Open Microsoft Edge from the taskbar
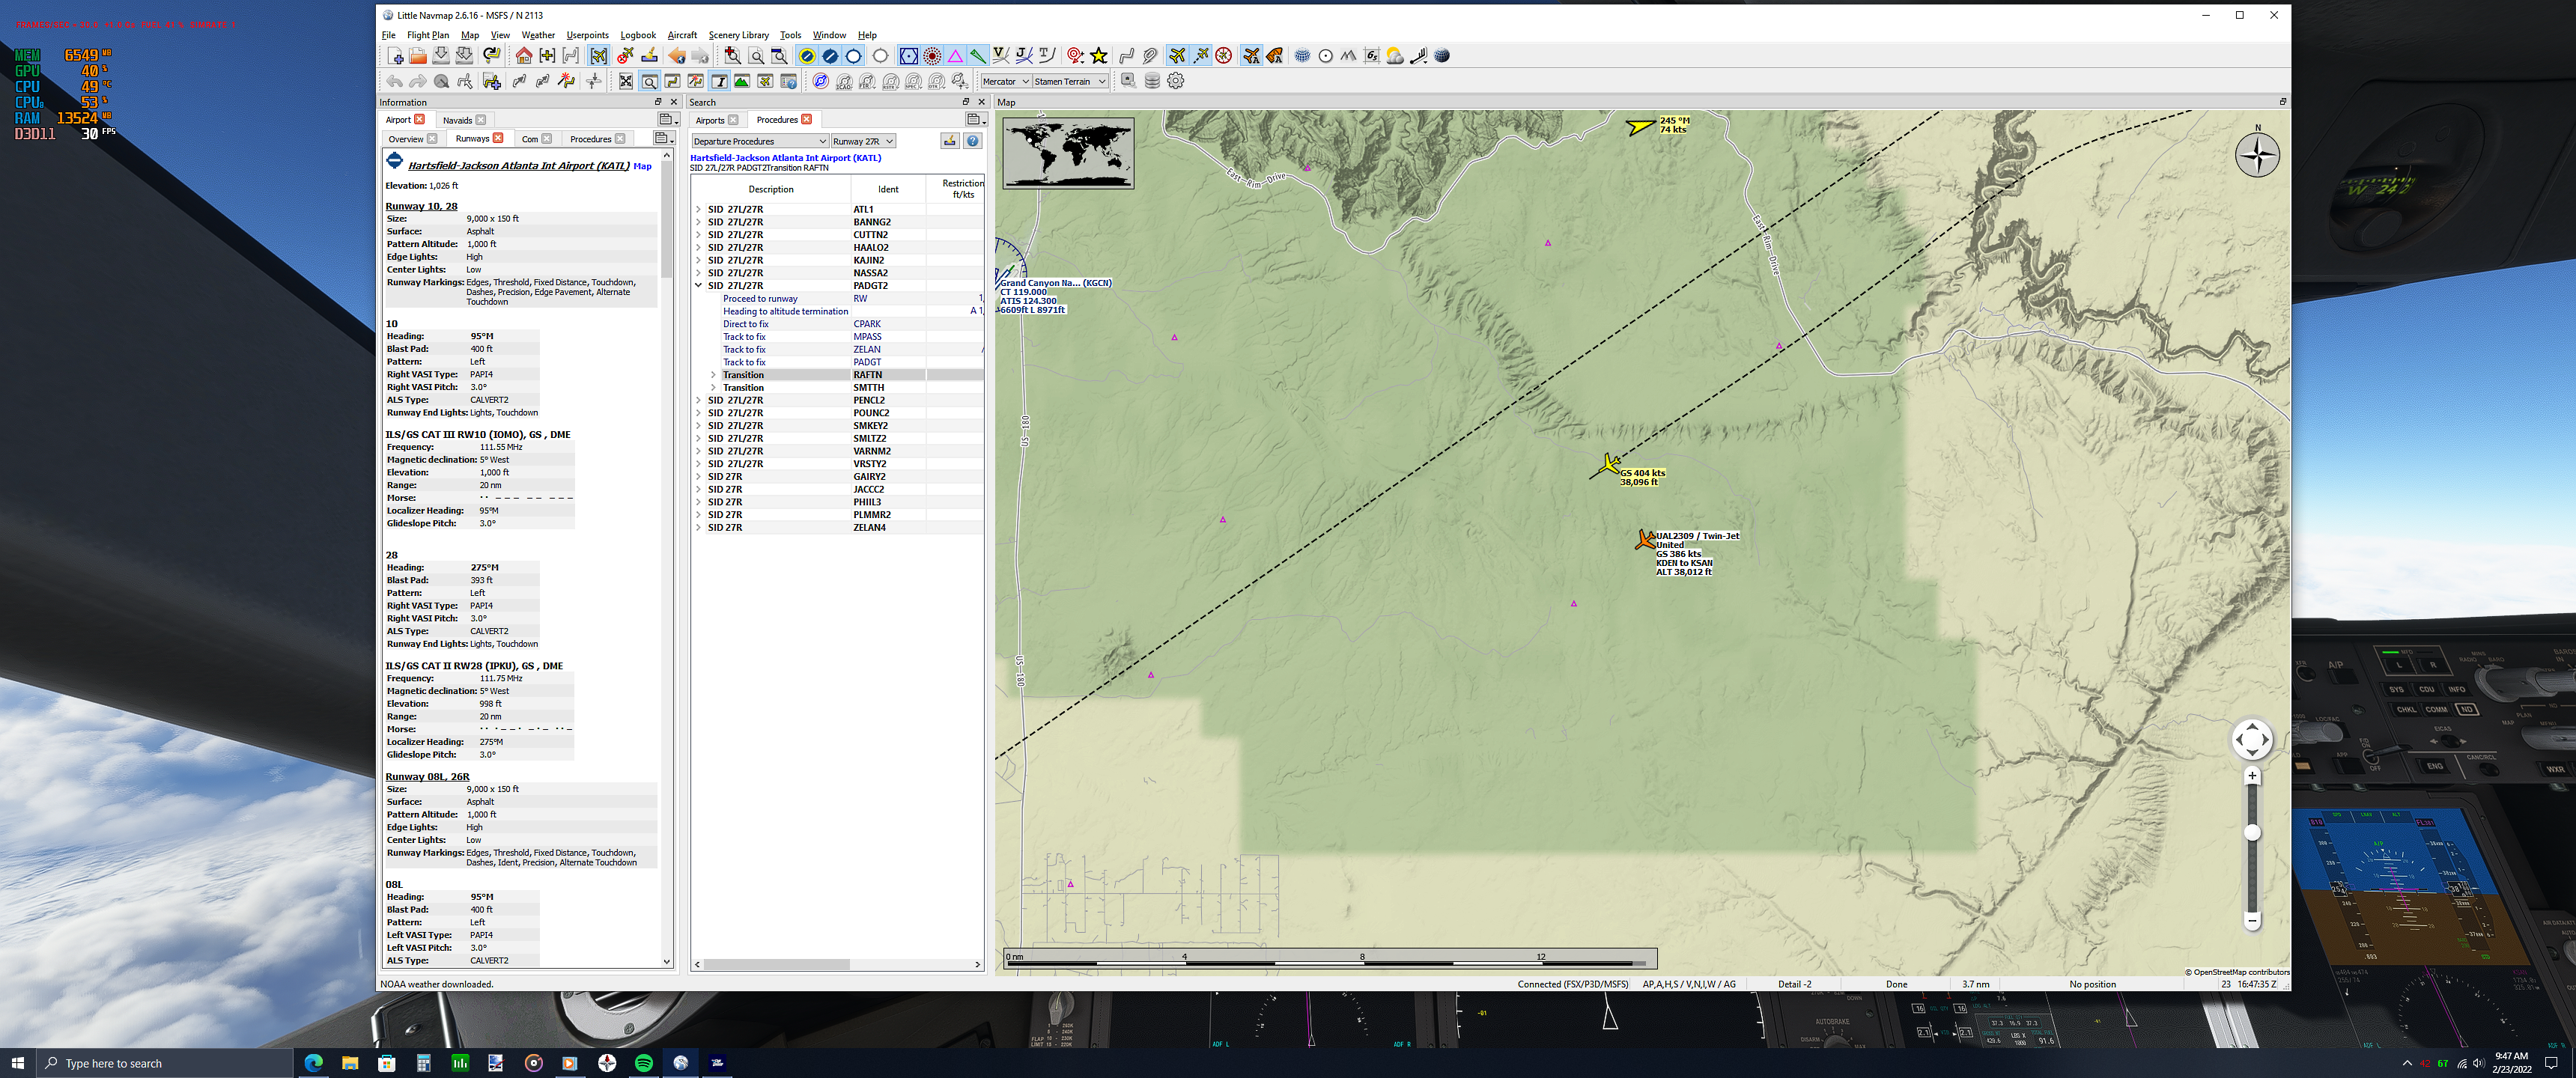Viewport: 2576px width, 1078px height. coord(314,1063)
